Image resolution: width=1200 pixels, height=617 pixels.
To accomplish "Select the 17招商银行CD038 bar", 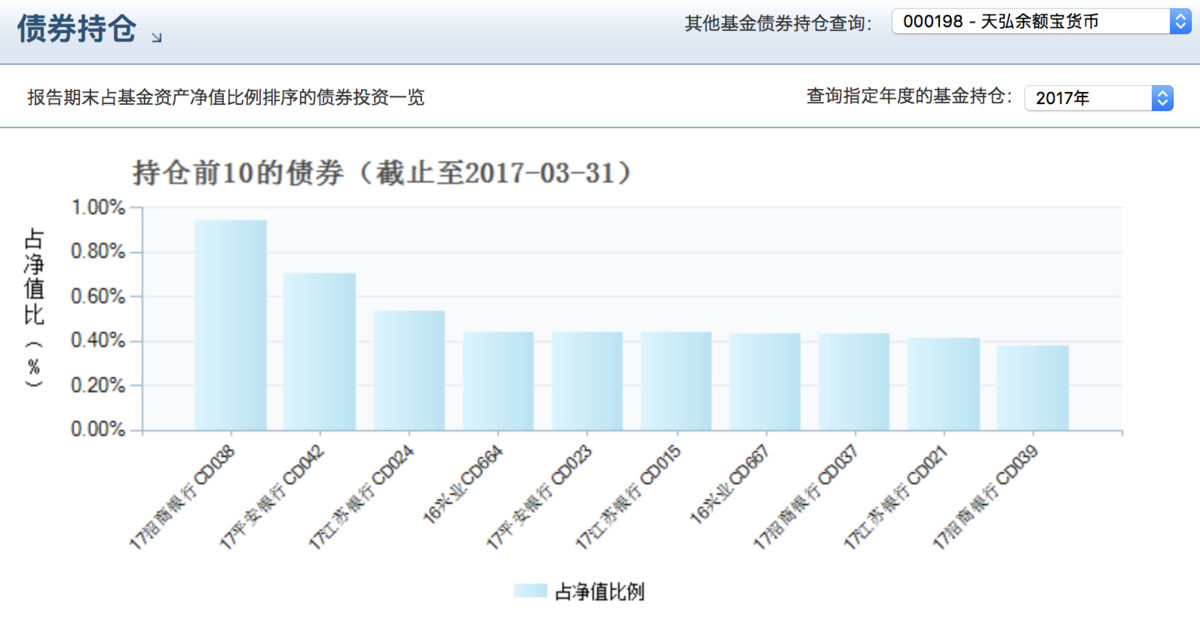I will pos(231,325).
